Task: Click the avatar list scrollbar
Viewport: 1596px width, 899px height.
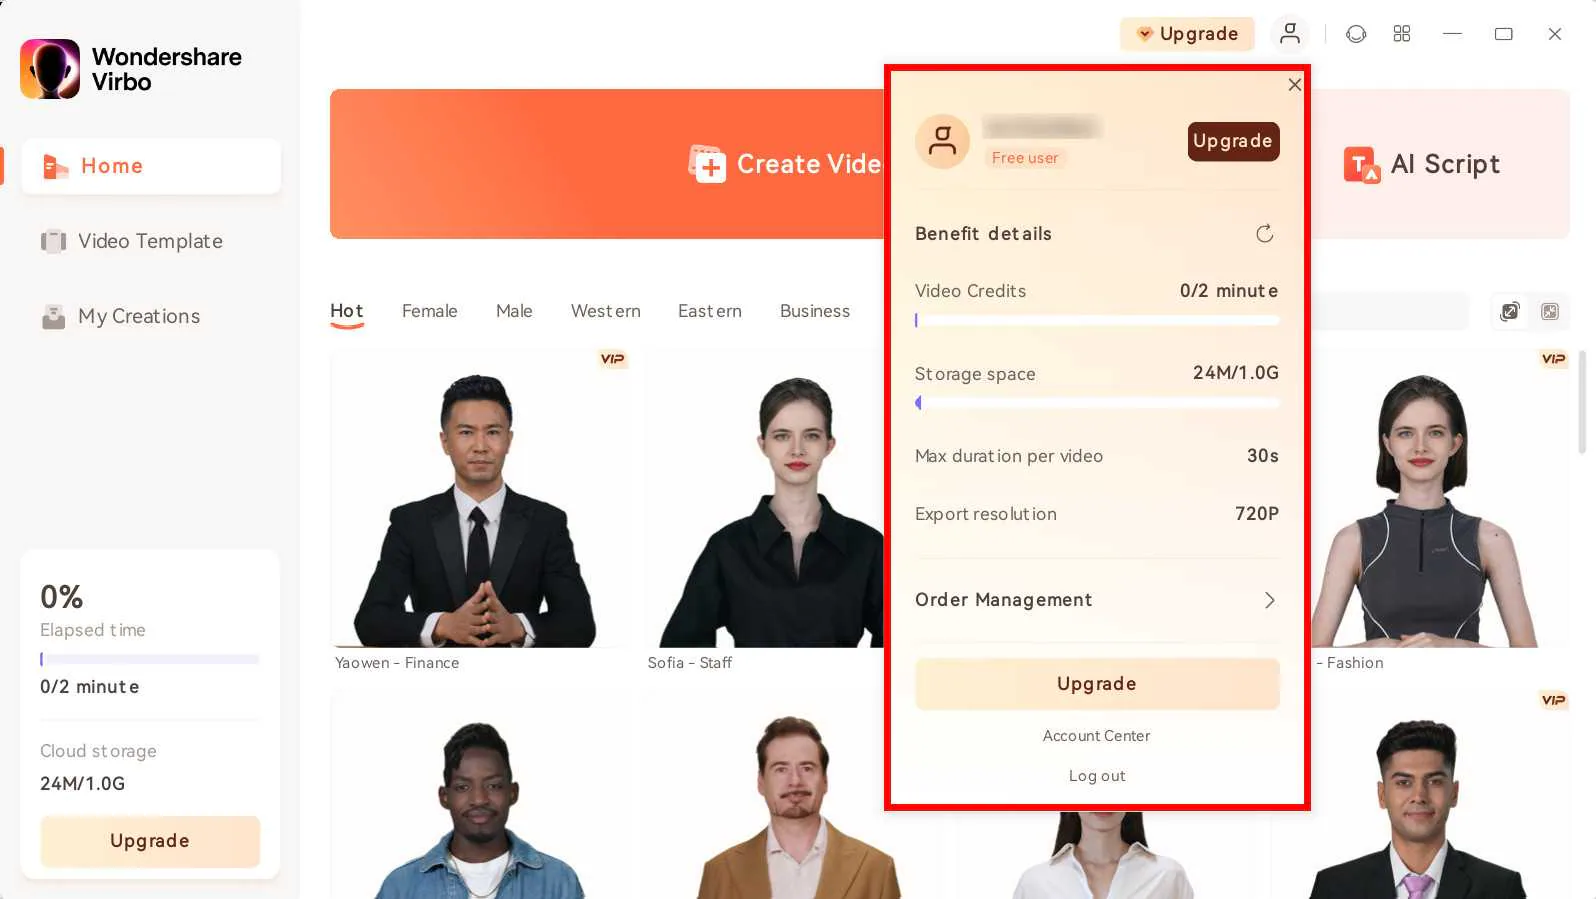Action: coord(1581,402)
